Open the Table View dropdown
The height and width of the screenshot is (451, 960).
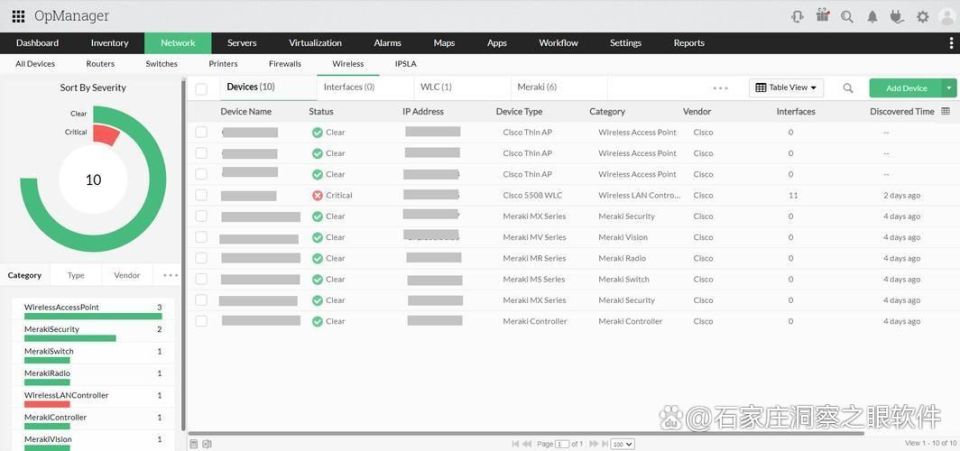(x=786, y=88)
